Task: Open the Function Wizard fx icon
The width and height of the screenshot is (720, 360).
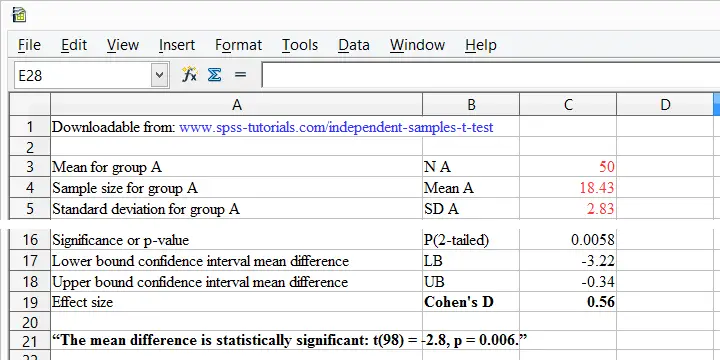Action: (189, 75)
